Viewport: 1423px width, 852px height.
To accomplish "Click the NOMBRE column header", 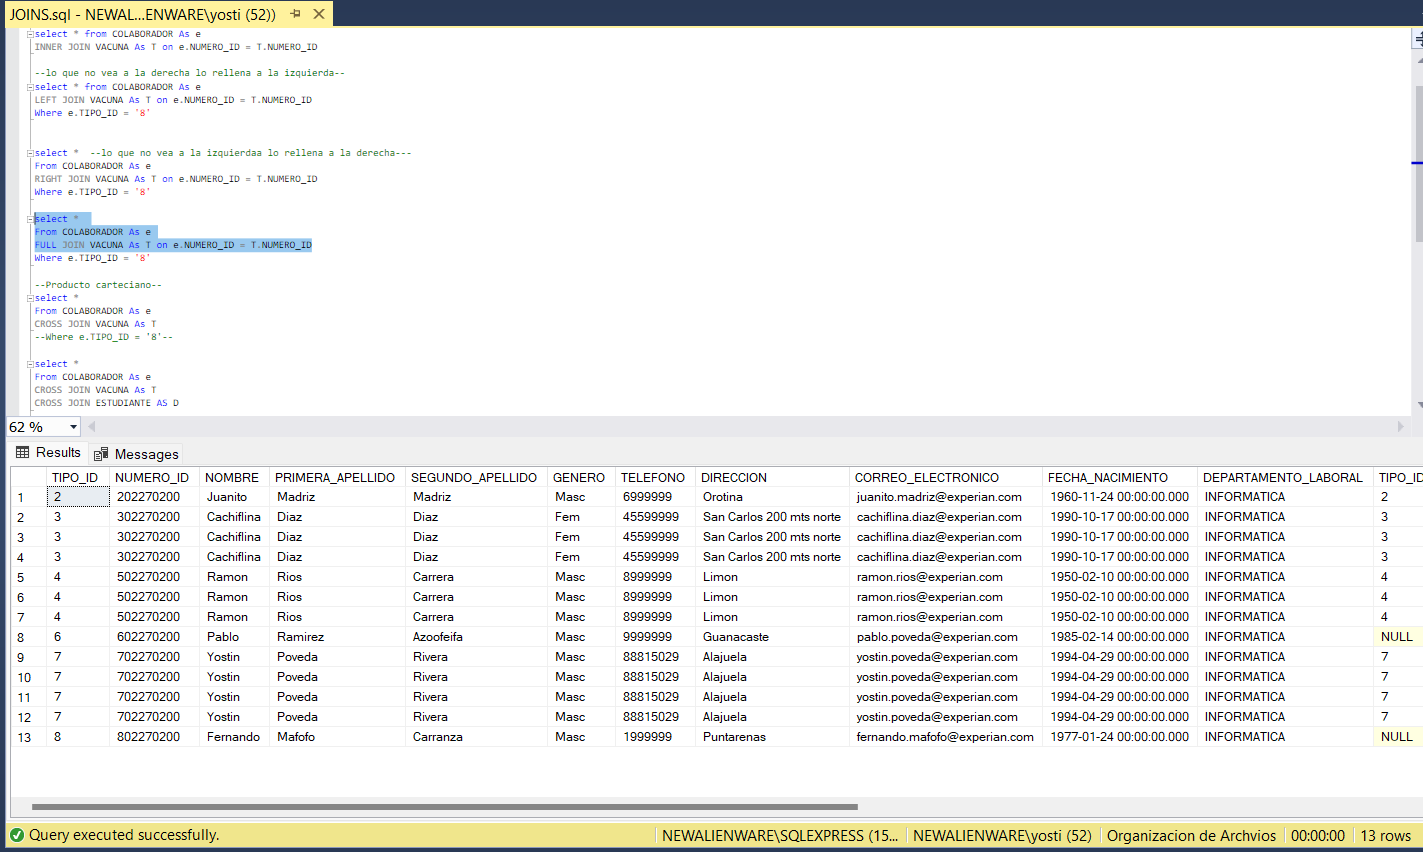I will 232,477.
